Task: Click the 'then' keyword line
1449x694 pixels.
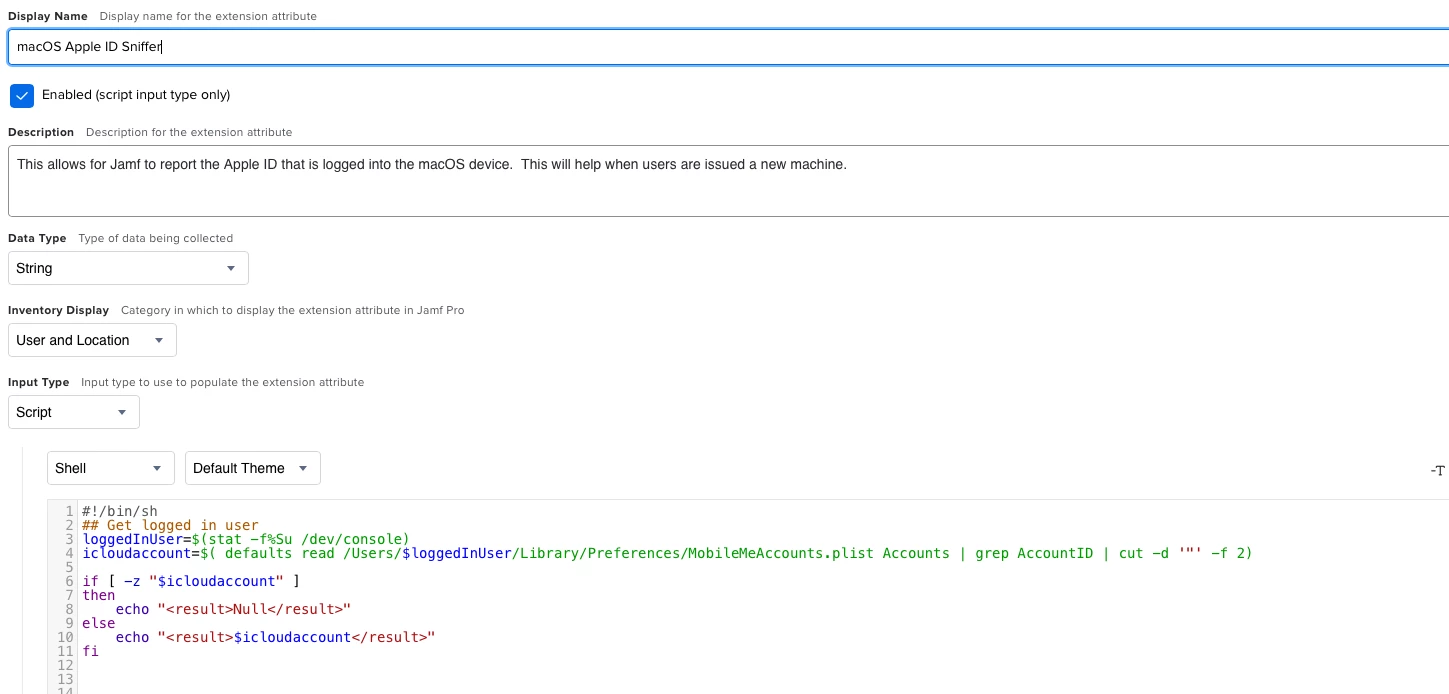Action: pyautogui.click(x=99, y=595)
